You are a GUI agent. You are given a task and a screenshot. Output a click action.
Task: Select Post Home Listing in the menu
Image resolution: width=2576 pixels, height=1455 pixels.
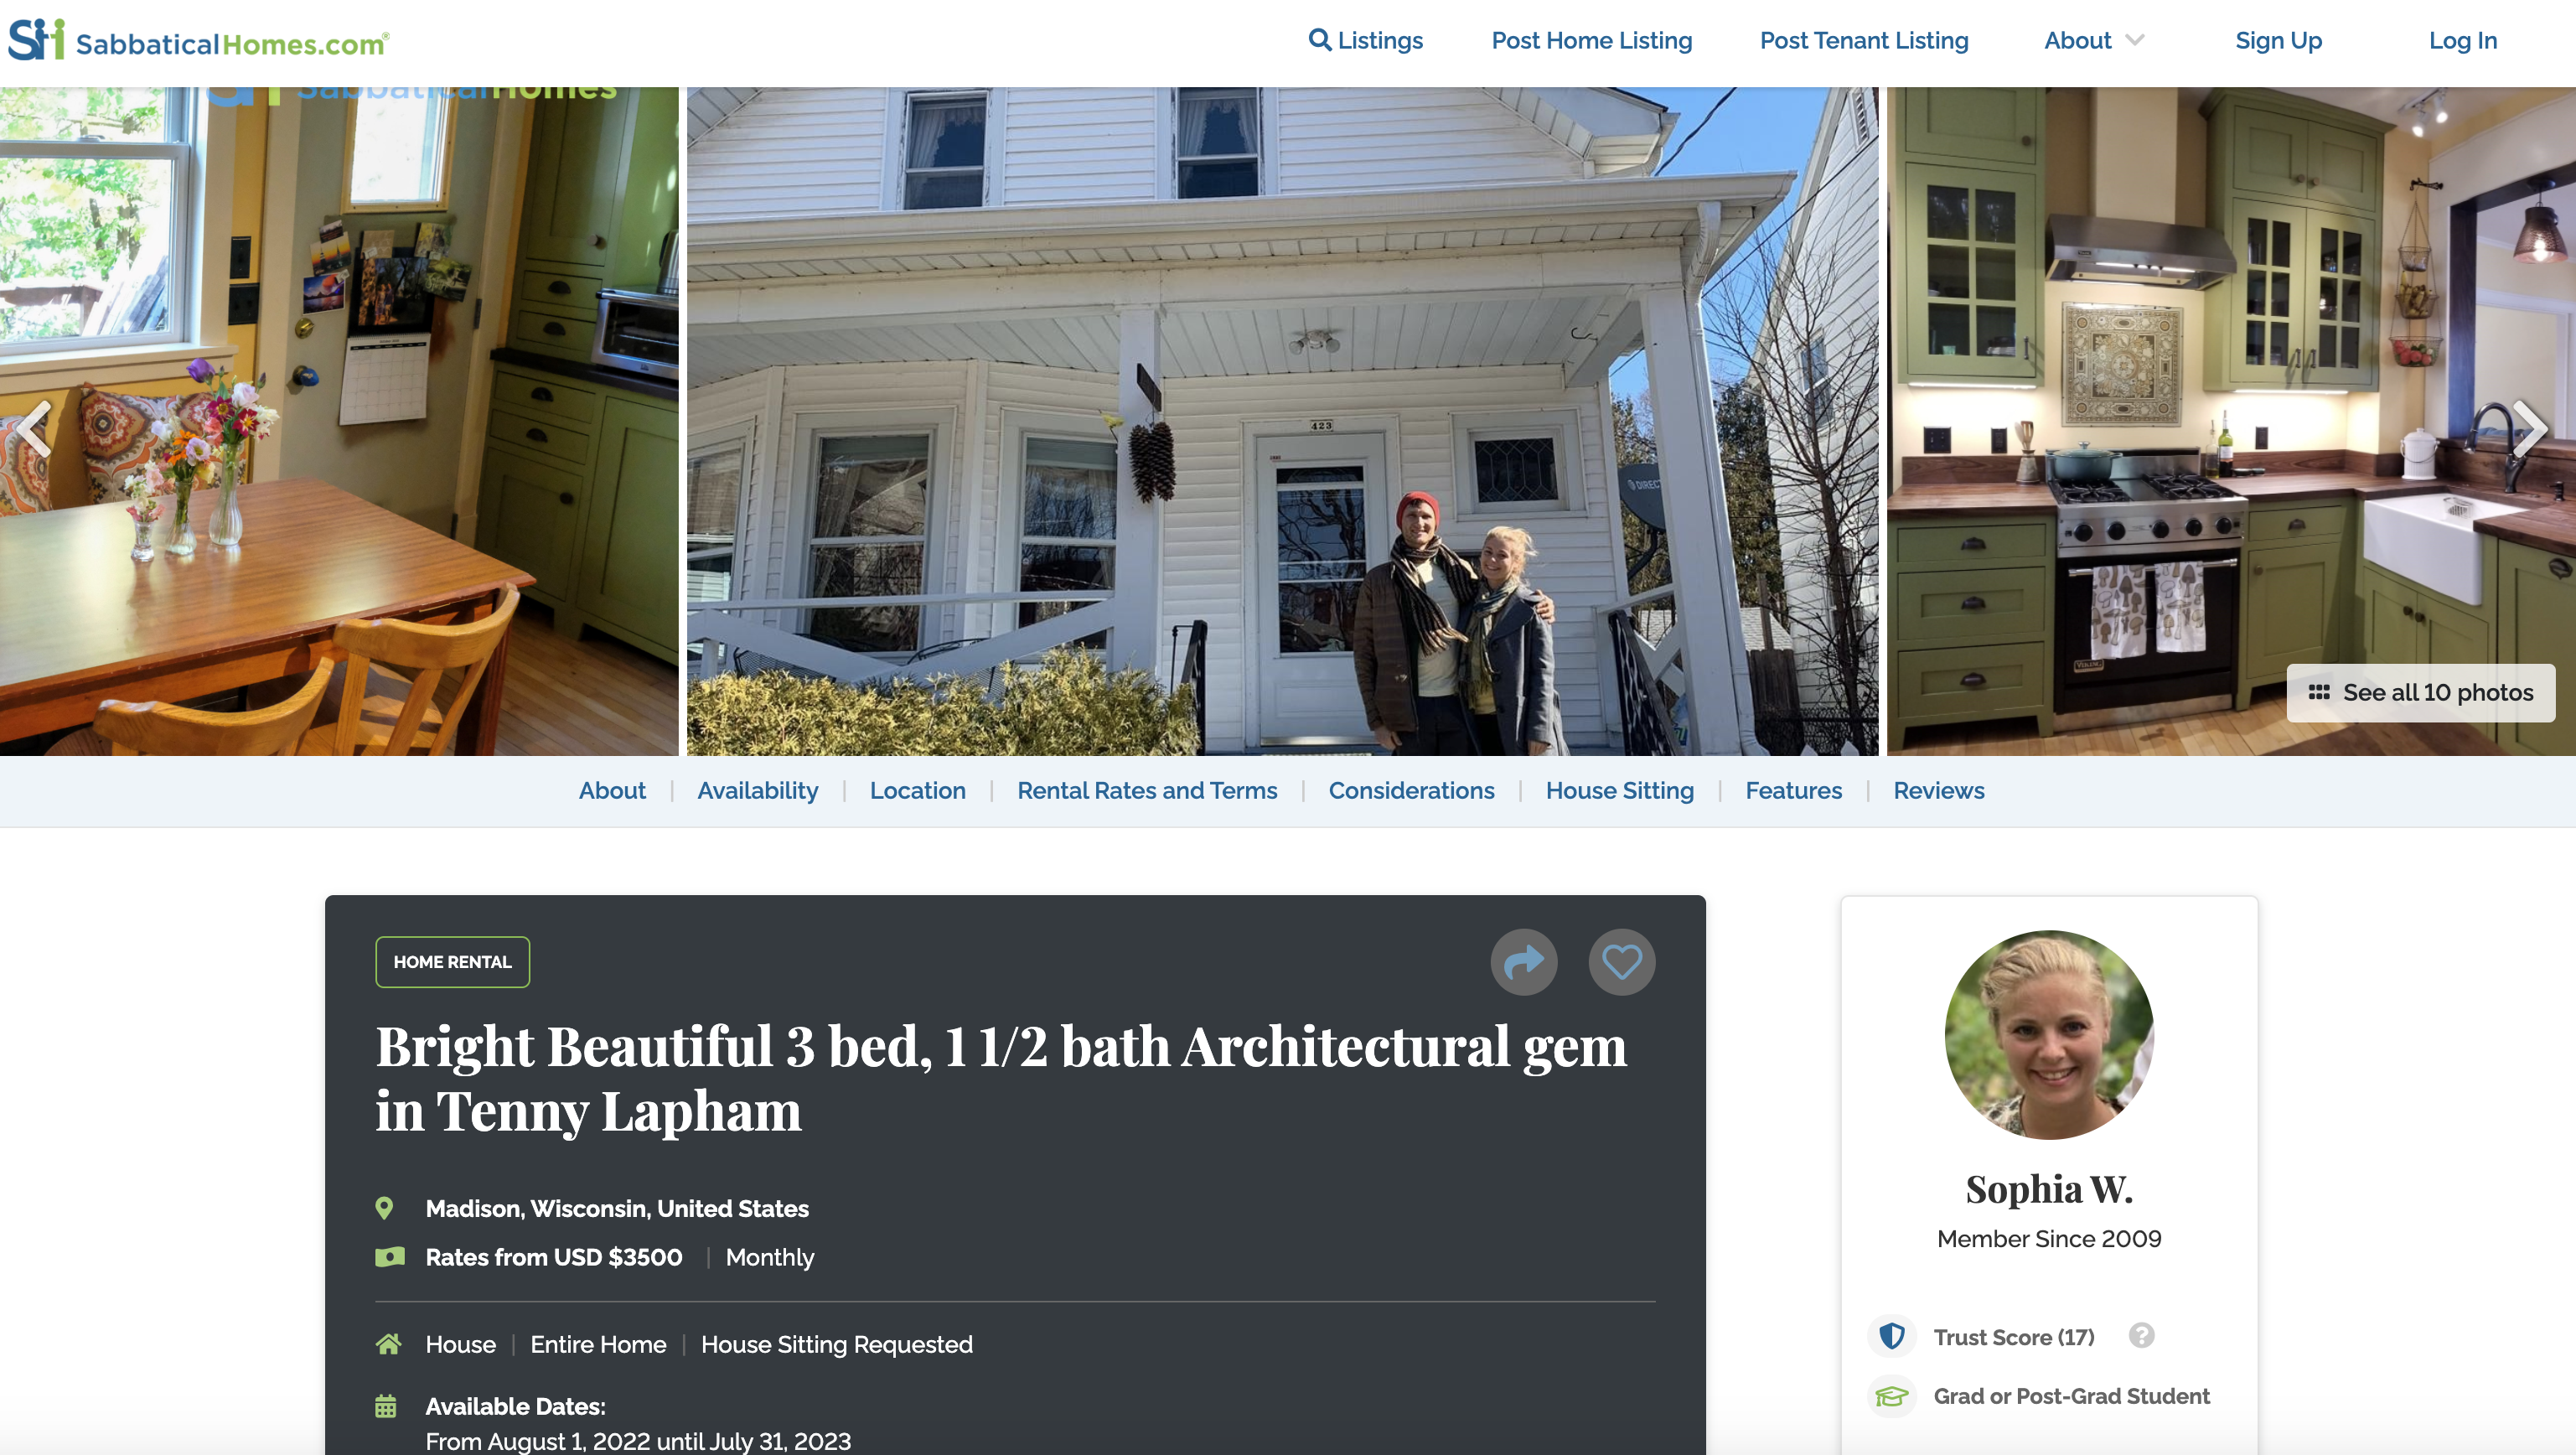pos(1591,41)
